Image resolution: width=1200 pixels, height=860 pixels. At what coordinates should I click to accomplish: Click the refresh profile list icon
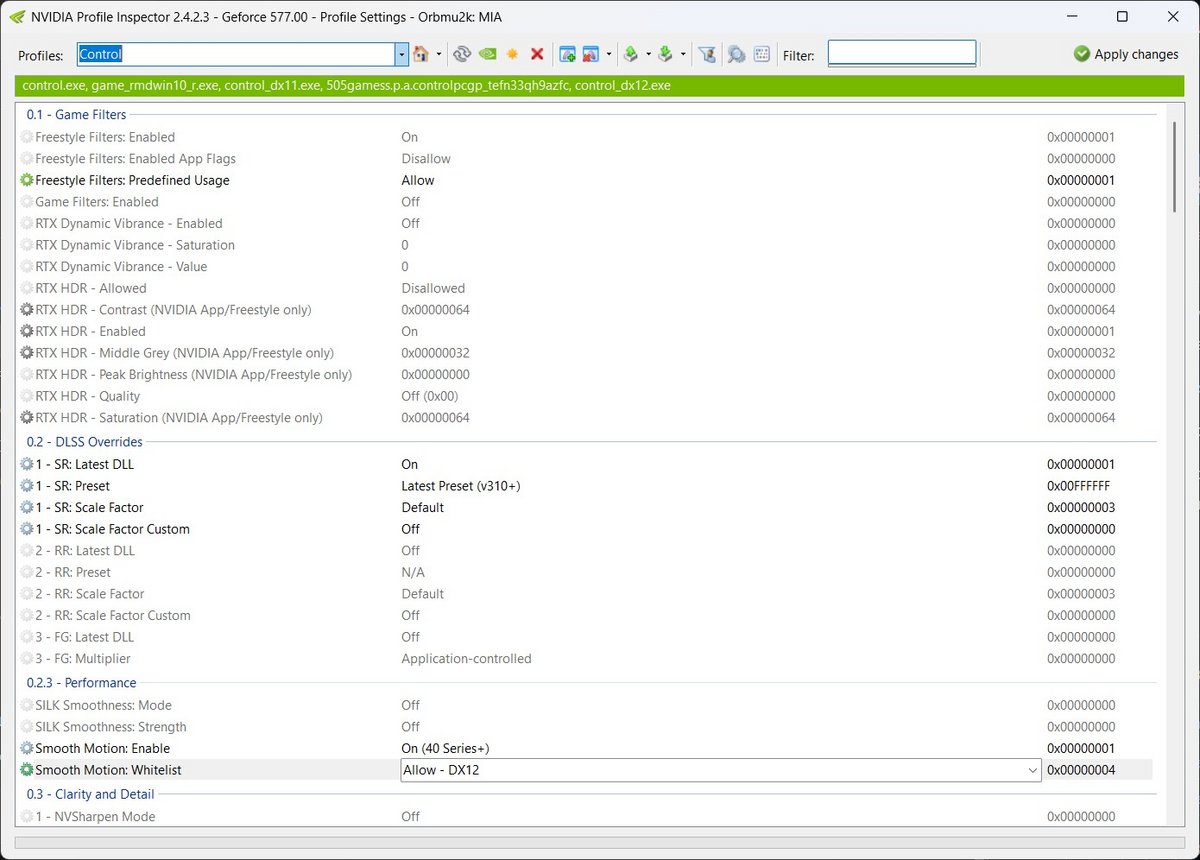click(462, 54)
